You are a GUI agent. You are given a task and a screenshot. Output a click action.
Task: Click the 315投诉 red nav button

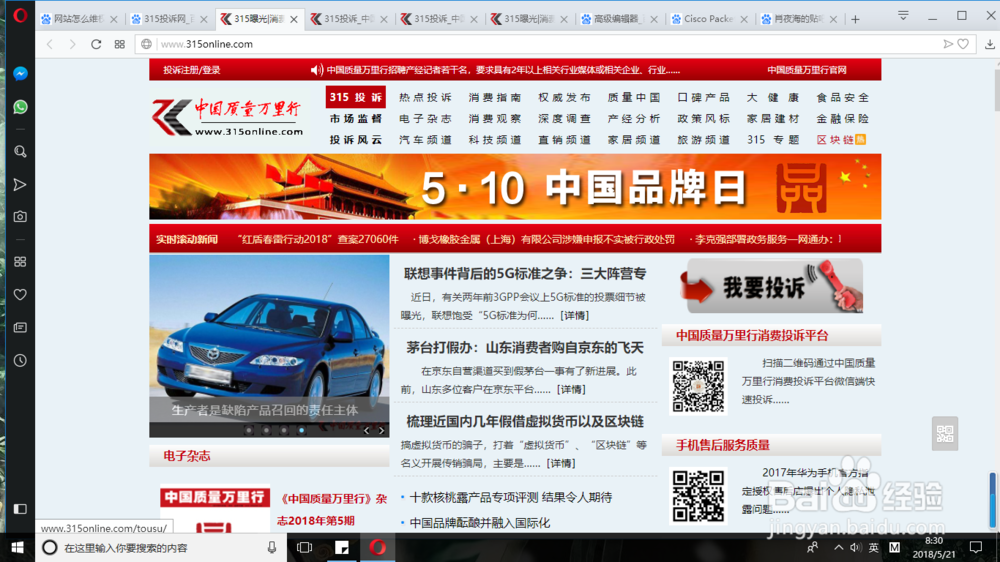click(356, 97)
